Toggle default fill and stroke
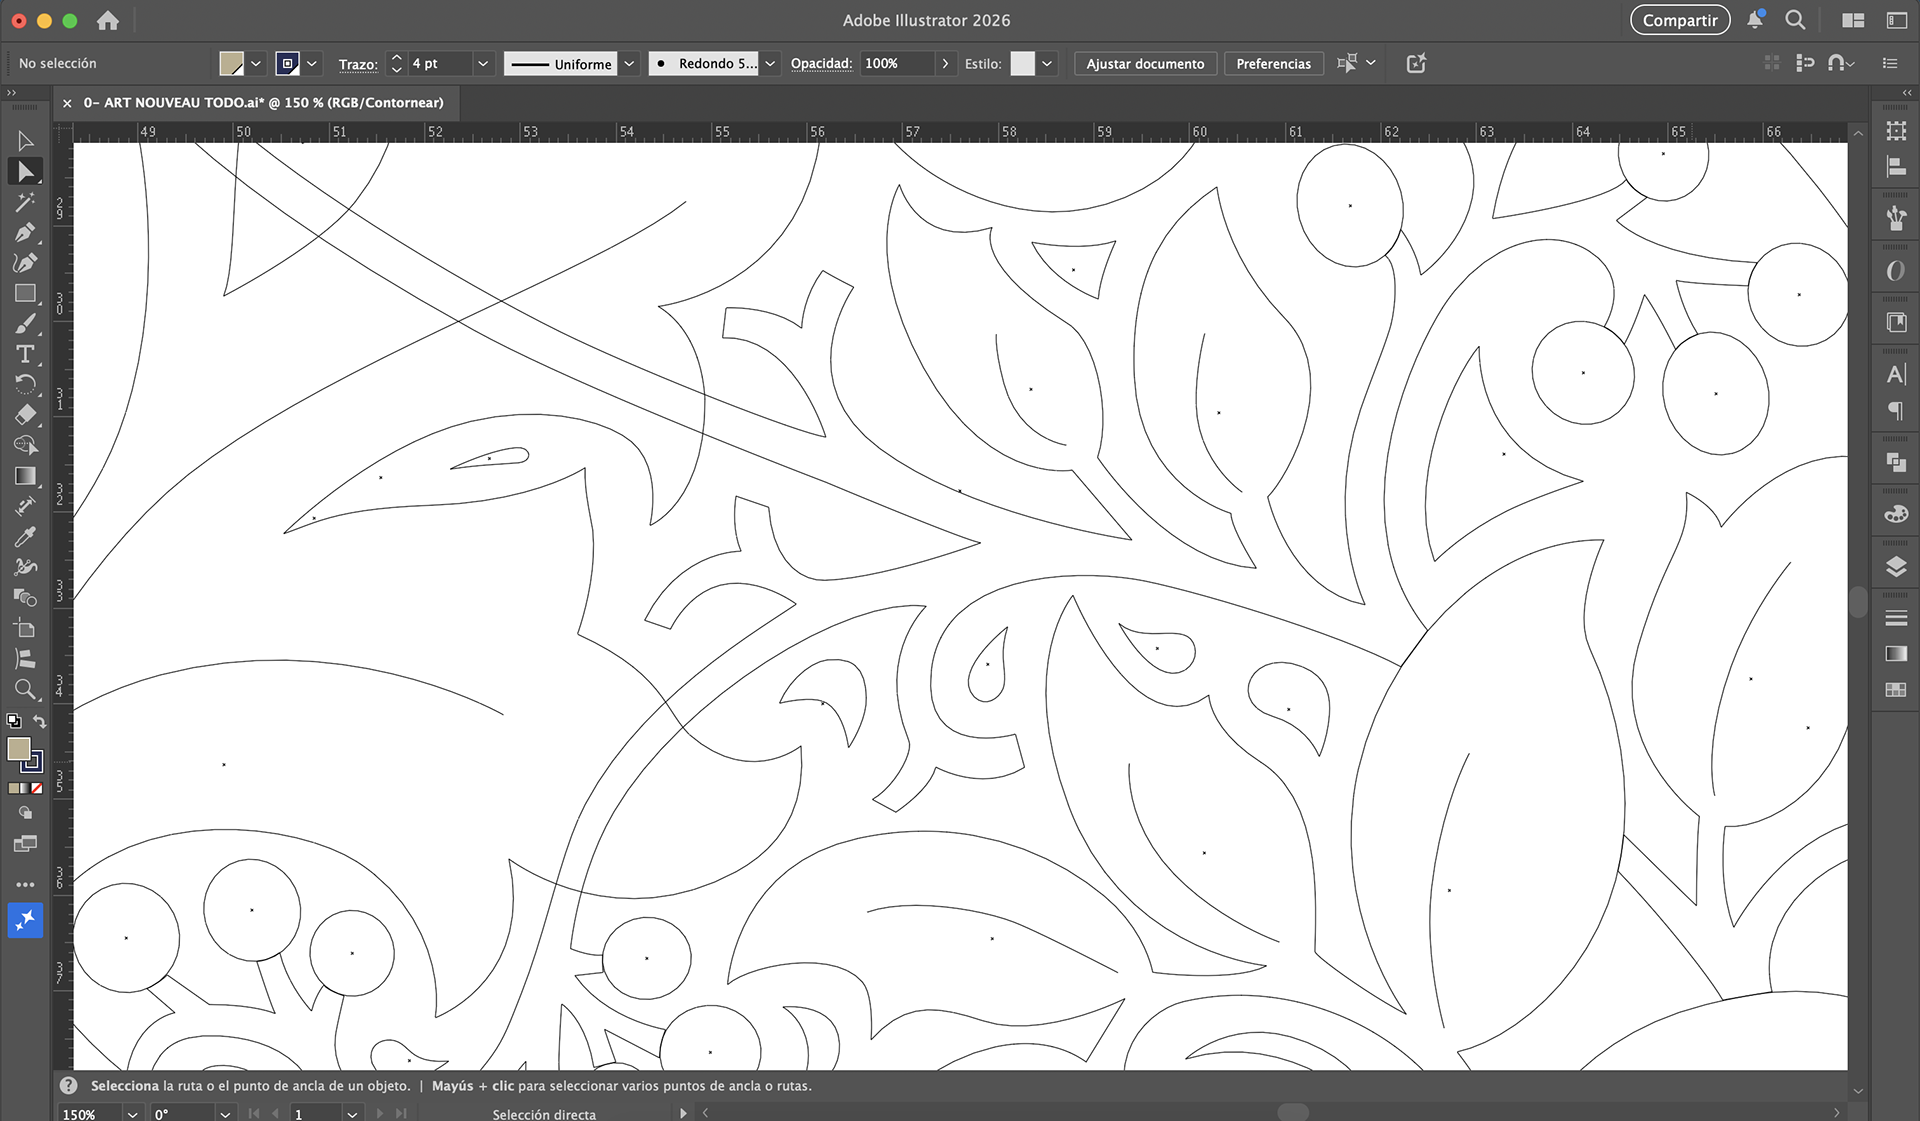 click(x=14, y=721)
